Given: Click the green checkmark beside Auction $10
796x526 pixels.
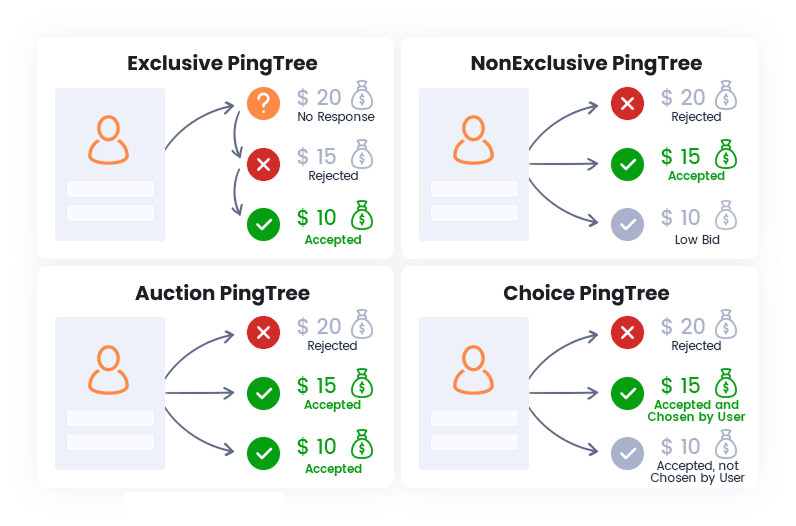Looking at the screenshot, I should [263, 453].
